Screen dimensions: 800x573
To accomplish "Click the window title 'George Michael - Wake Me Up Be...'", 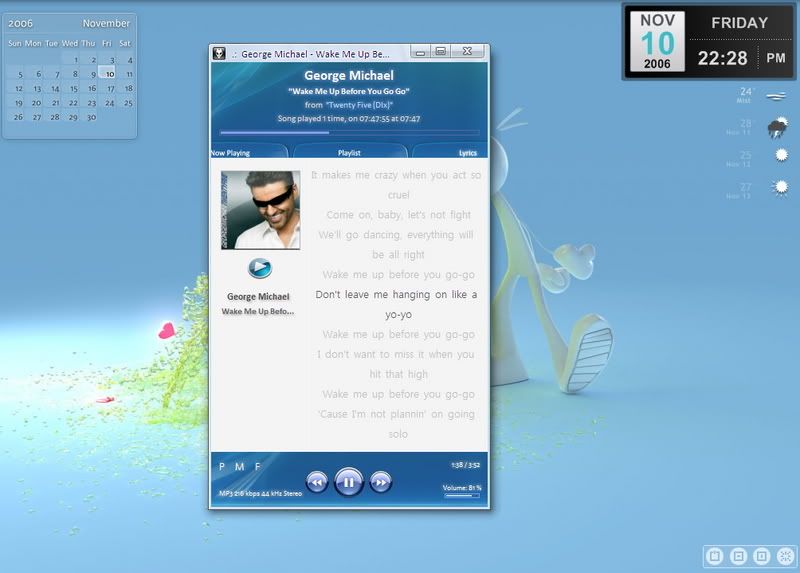I will coord(315,54).
